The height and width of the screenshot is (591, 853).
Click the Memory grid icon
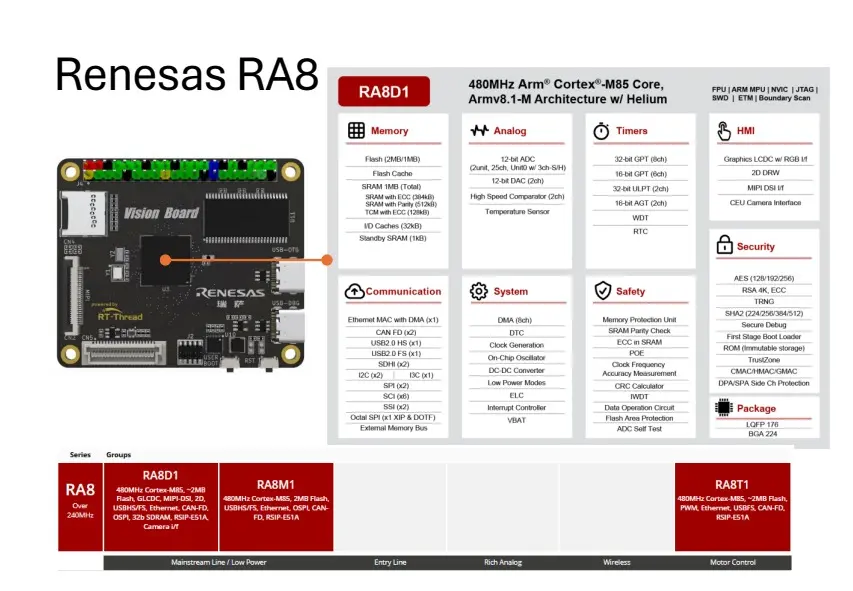(x=356, y=131)
